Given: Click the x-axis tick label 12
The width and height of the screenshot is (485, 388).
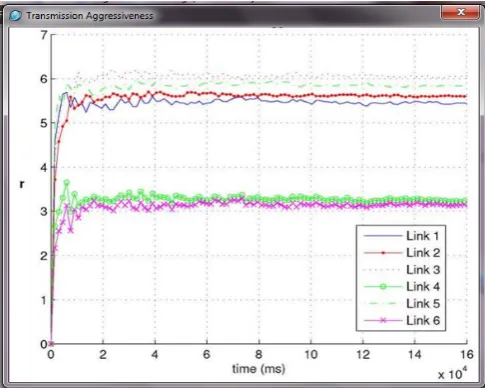Looking at the screenshot, I should pyautogui.click(x=363, y=354).
